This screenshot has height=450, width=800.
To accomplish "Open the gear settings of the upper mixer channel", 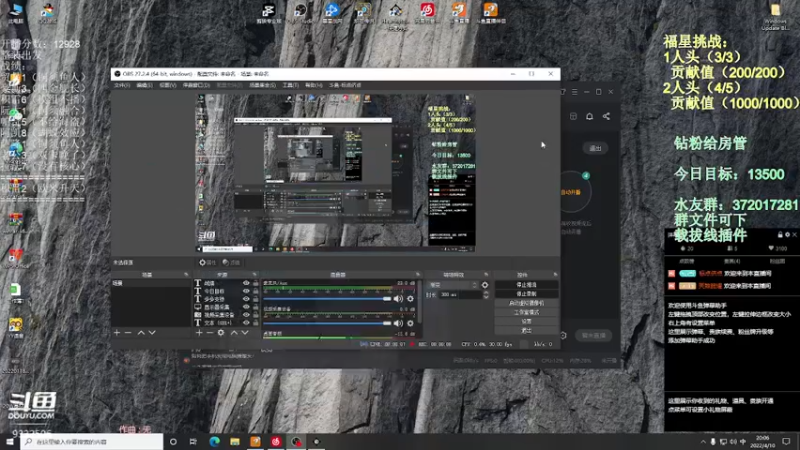I will tap(410, 299).
